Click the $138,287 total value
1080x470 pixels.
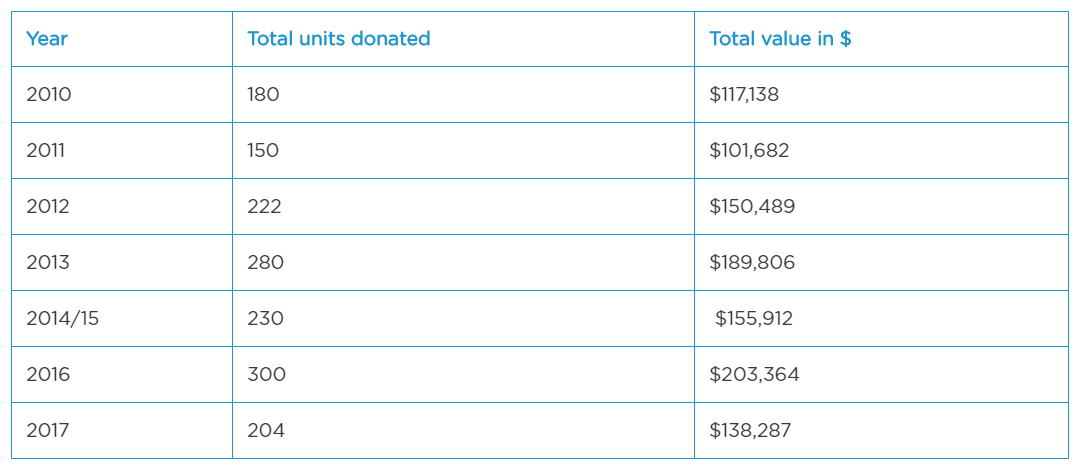[x=750, y=431]
